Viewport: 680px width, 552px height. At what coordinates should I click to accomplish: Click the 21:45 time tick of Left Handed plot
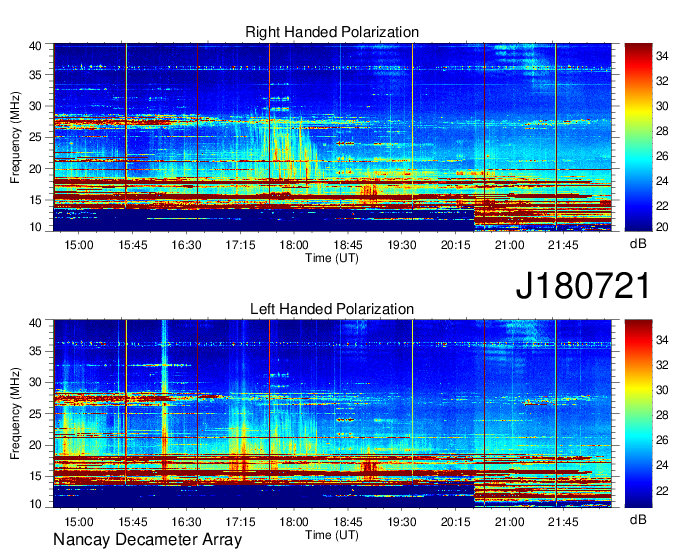click(563, 522)
